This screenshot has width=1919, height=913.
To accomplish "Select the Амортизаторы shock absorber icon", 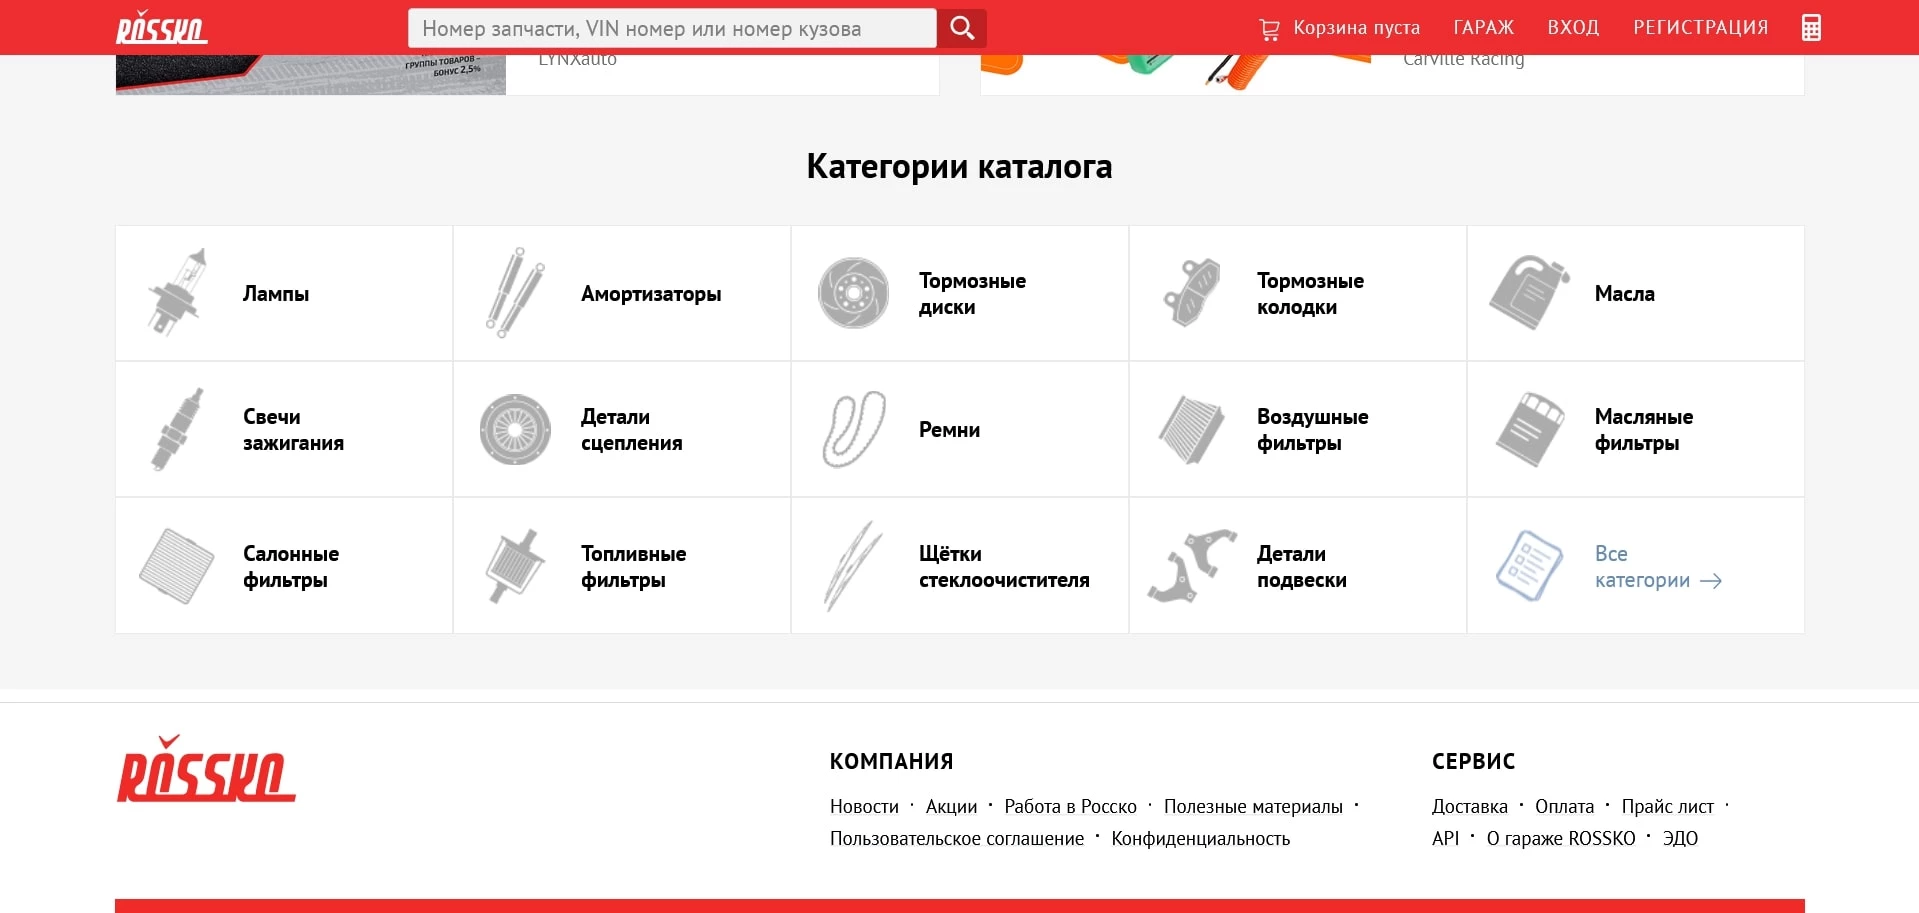I will tap(515, 293).
